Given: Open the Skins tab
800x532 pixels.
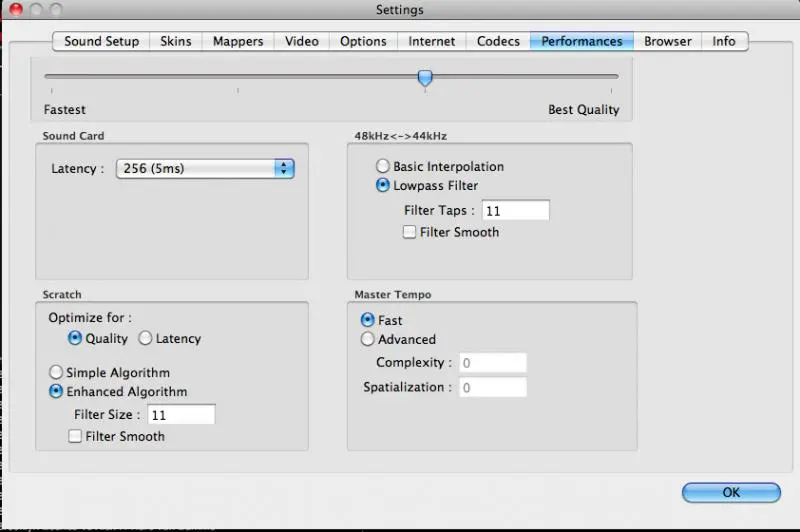Looking at the screenshot, I should coord(176,41).
